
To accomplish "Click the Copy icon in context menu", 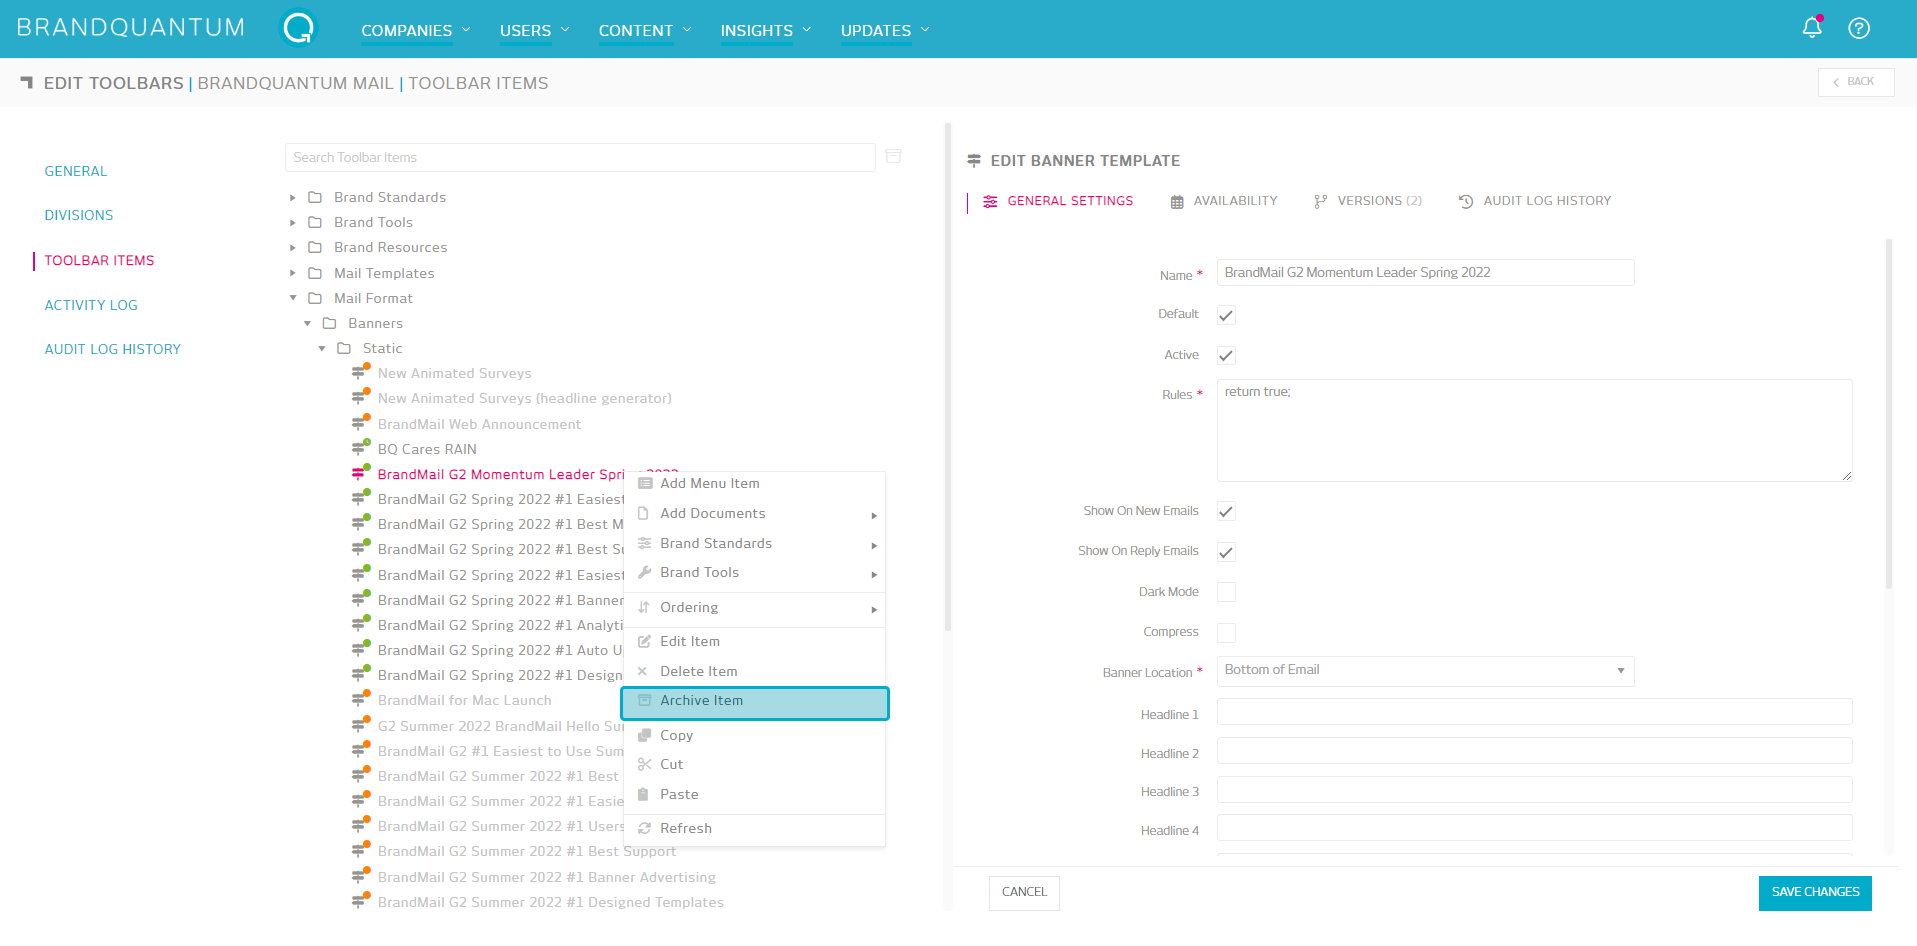I will click(644, 735).
